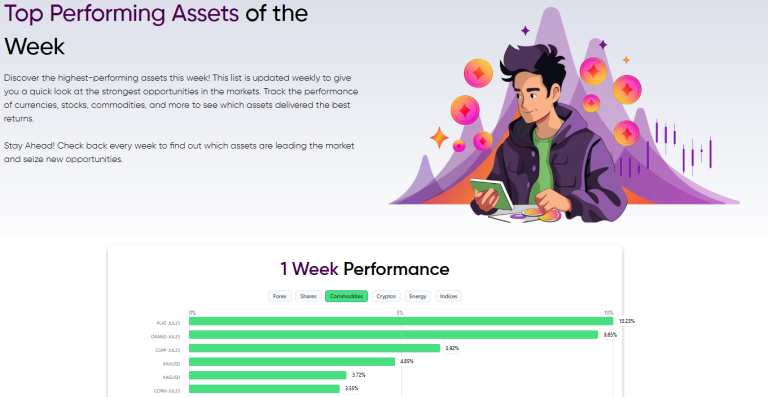The width and height of the screenshot is (768, 397).
Task: Click the PLAT-JUL25 axis label
Action: pos(168,323)
